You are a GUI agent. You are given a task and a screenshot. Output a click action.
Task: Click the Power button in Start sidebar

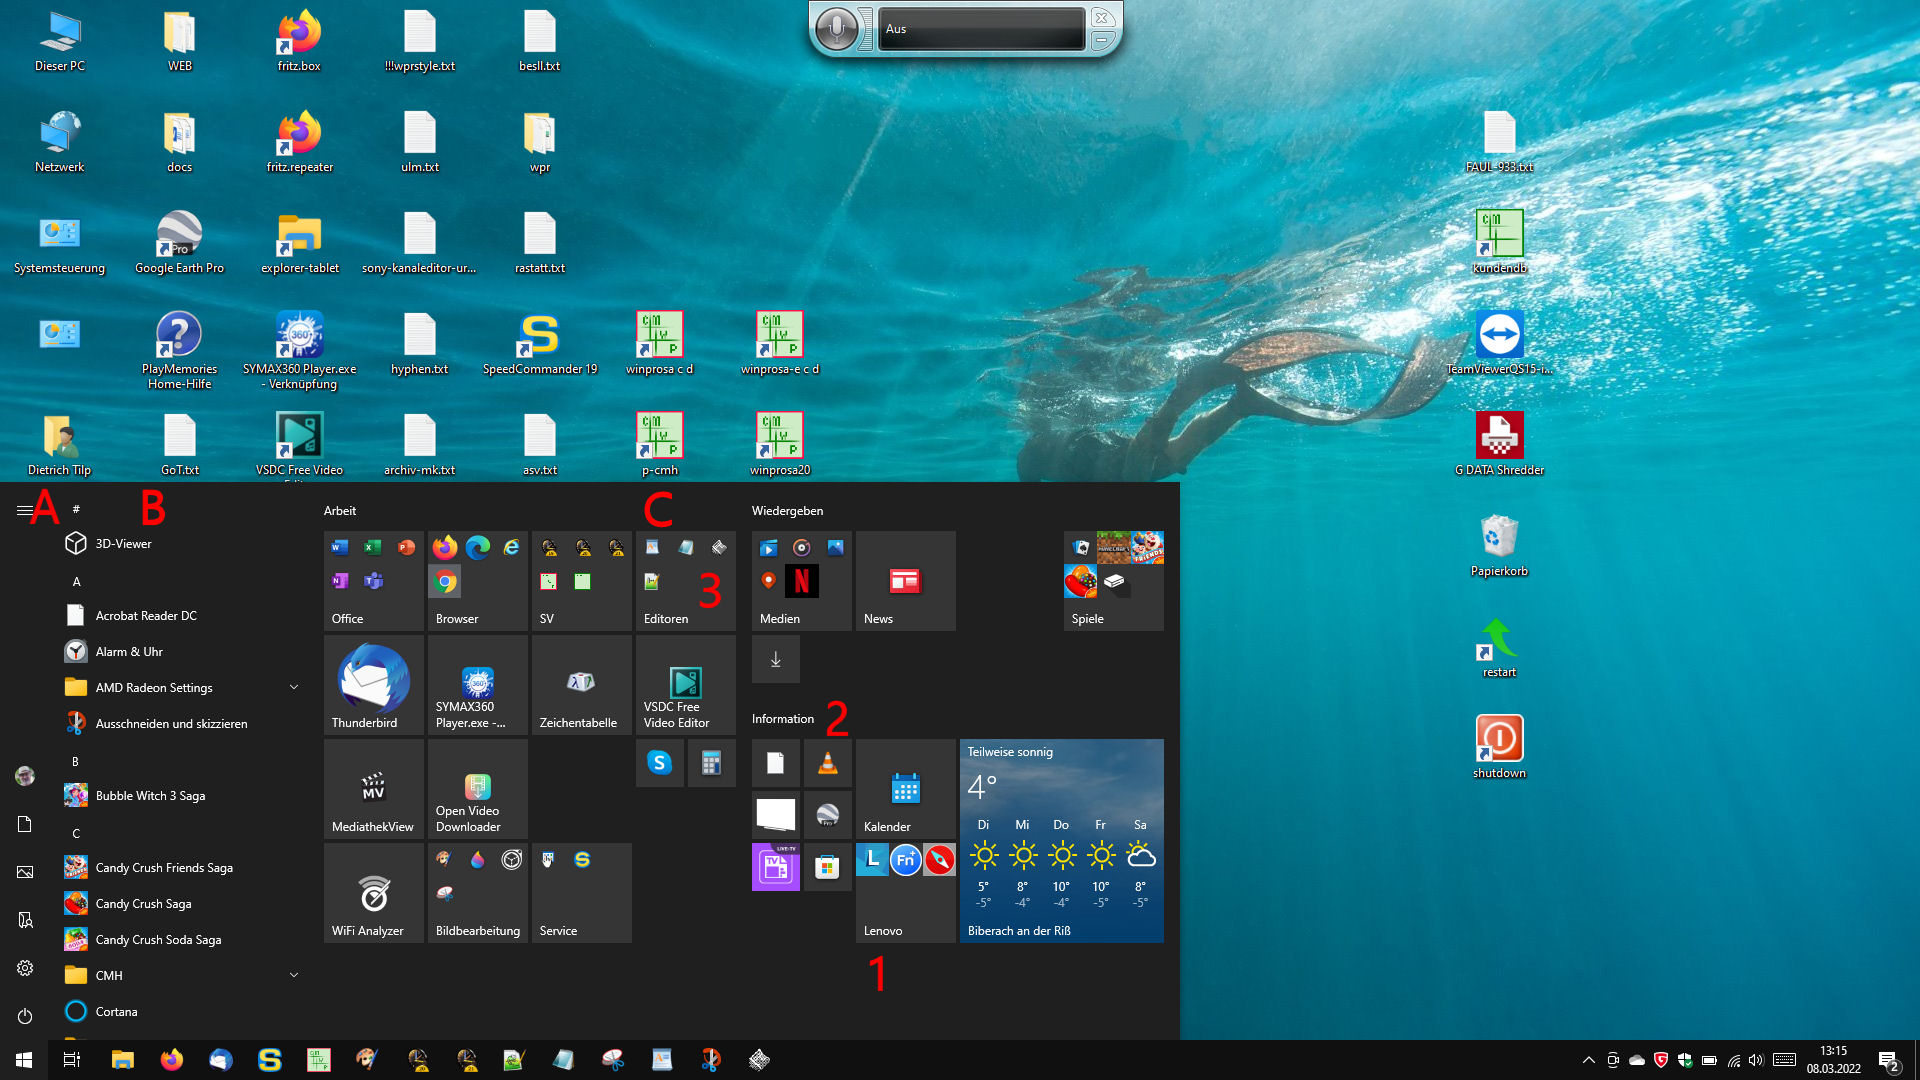click(x=25, y=1016)
